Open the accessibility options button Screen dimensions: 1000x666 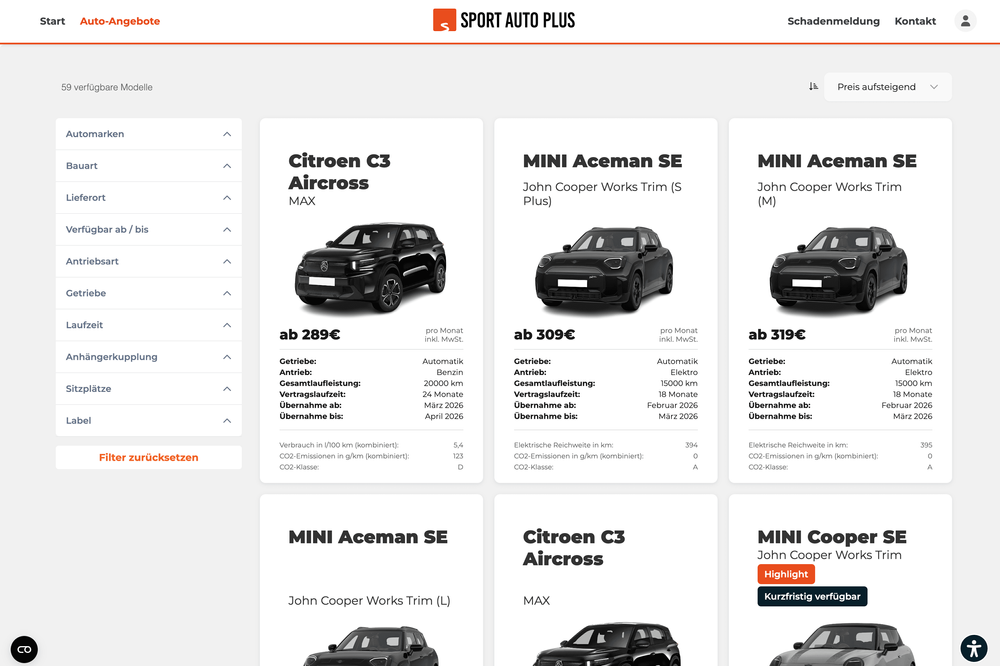point(974,648)
